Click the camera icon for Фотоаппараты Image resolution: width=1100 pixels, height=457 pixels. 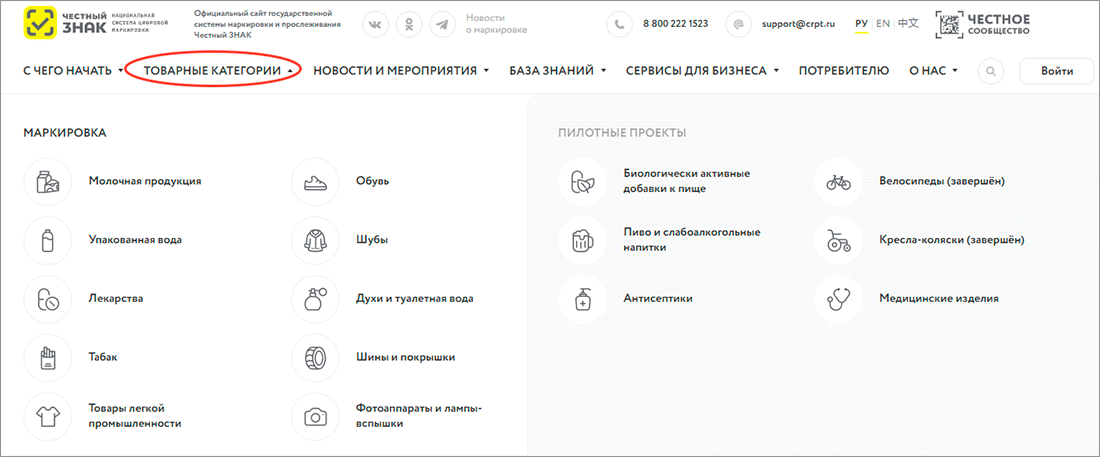pyautogui.click(x=315, y=417)
